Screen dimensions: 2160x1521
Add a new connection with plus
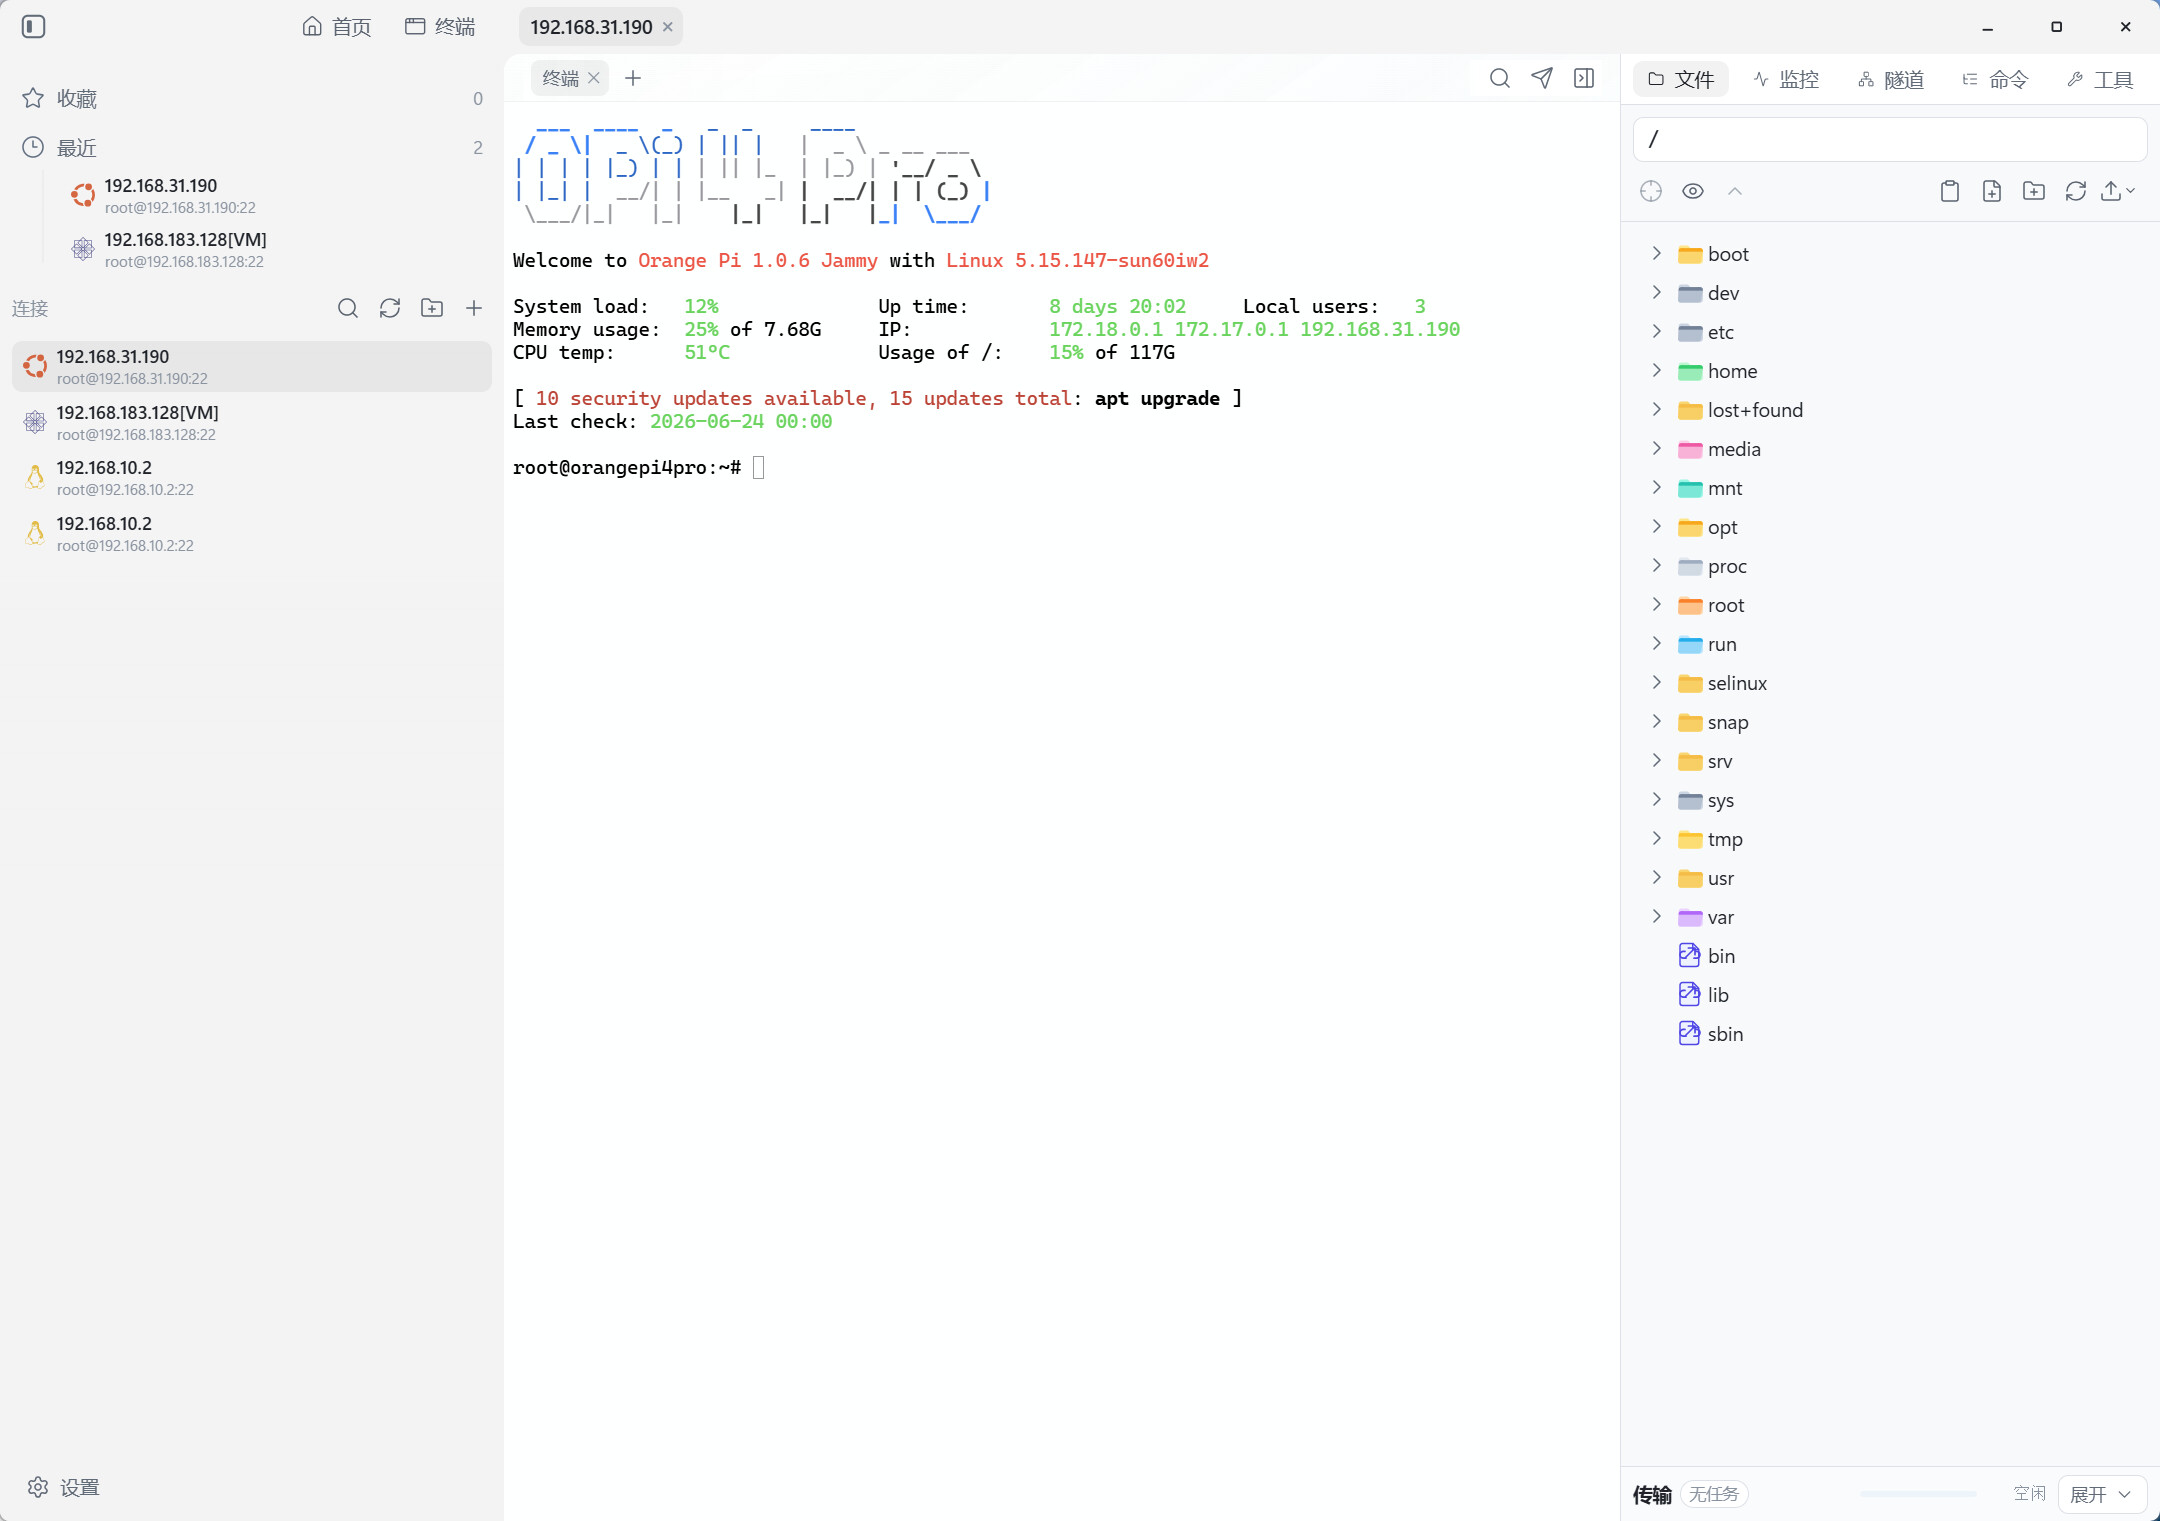click(x=474, y=308)
